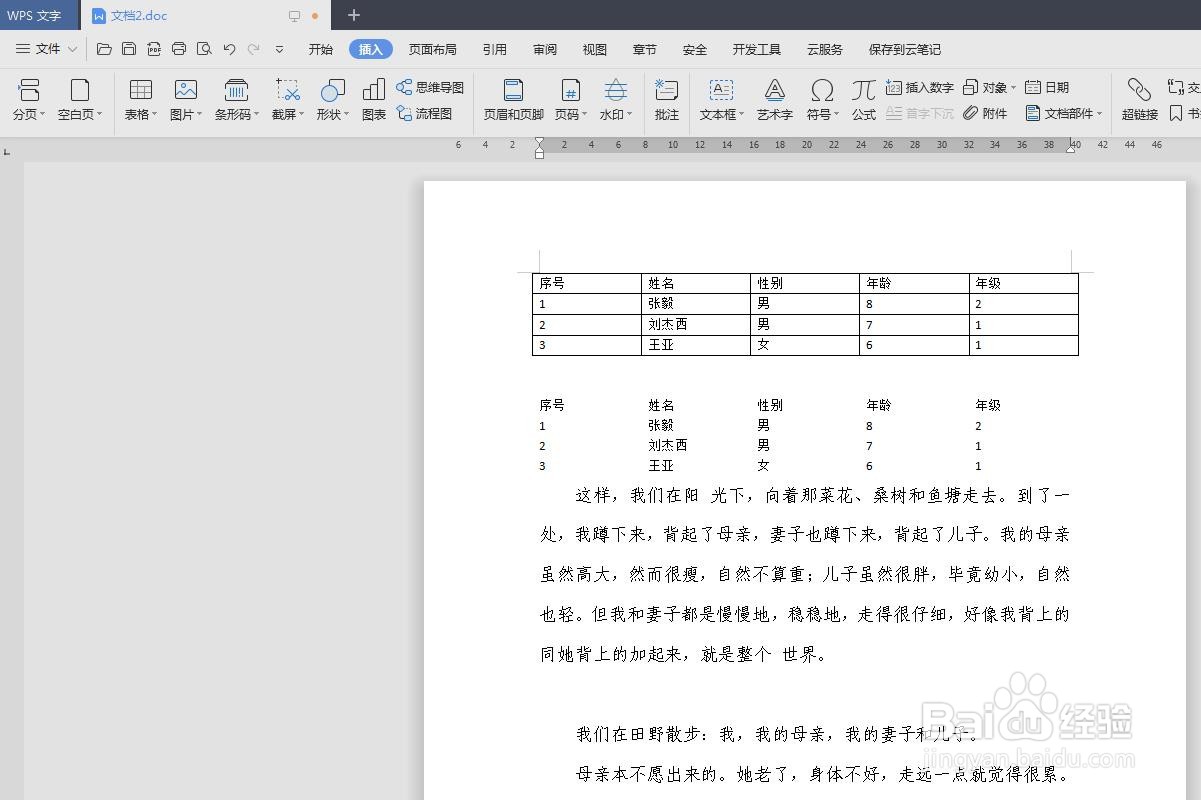Open the 形状 shapes dropdown
This screenshot has width=1201, height=800.
[x=331, y=98]
